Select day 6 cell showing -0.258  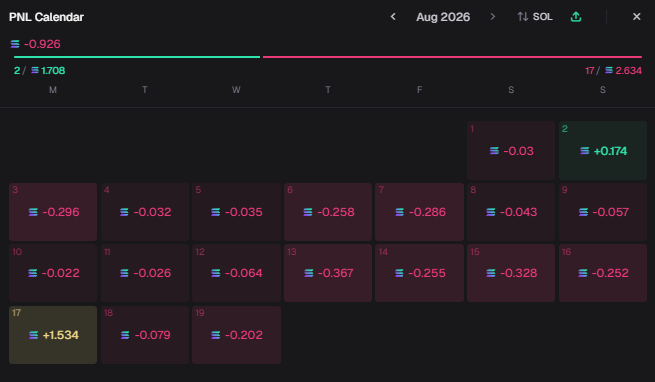328,212
